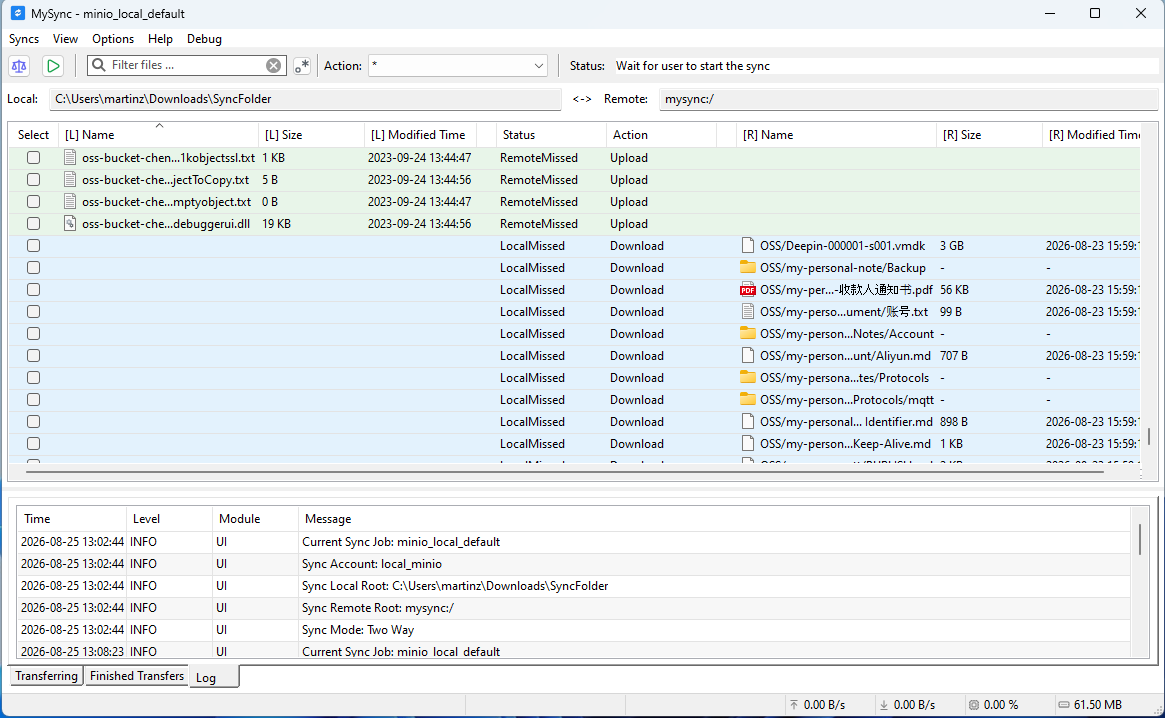1165x718 pixels.
Task: Open the Action filter dropdown
Action: pyautogui.click(x=458, y=65)
